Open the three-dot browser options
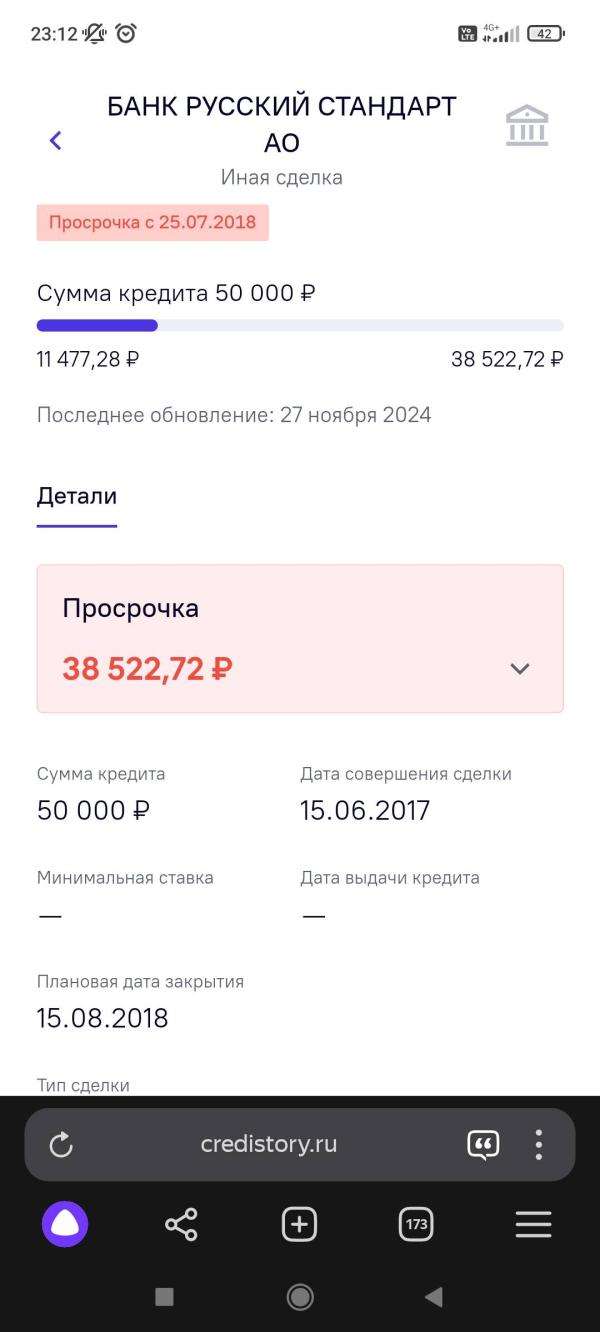Screen dimensions: 600x1332 click(539, 1145)
